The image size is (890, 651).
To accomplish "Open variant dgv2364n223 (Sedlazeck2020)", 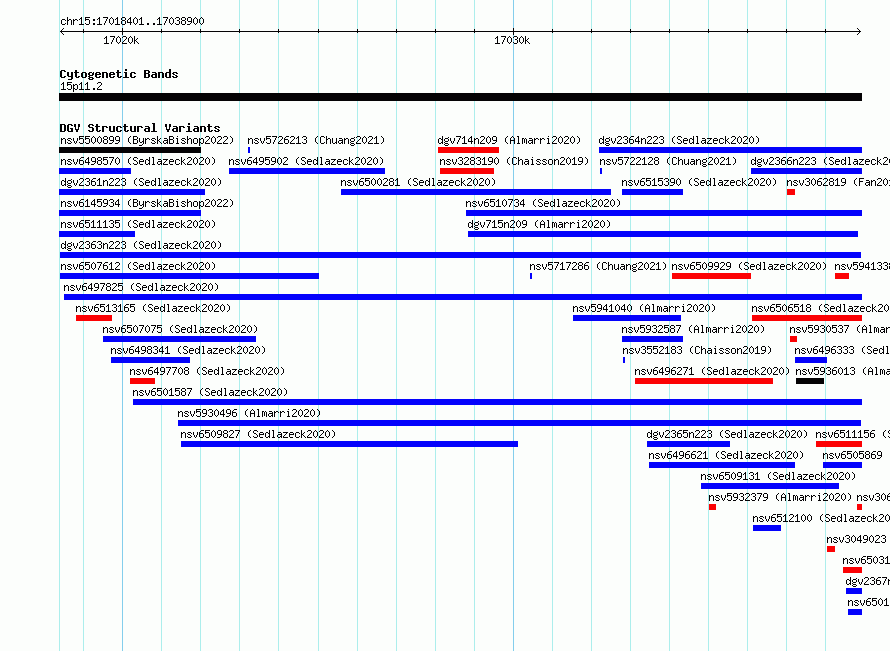I will tap(679, 140).
